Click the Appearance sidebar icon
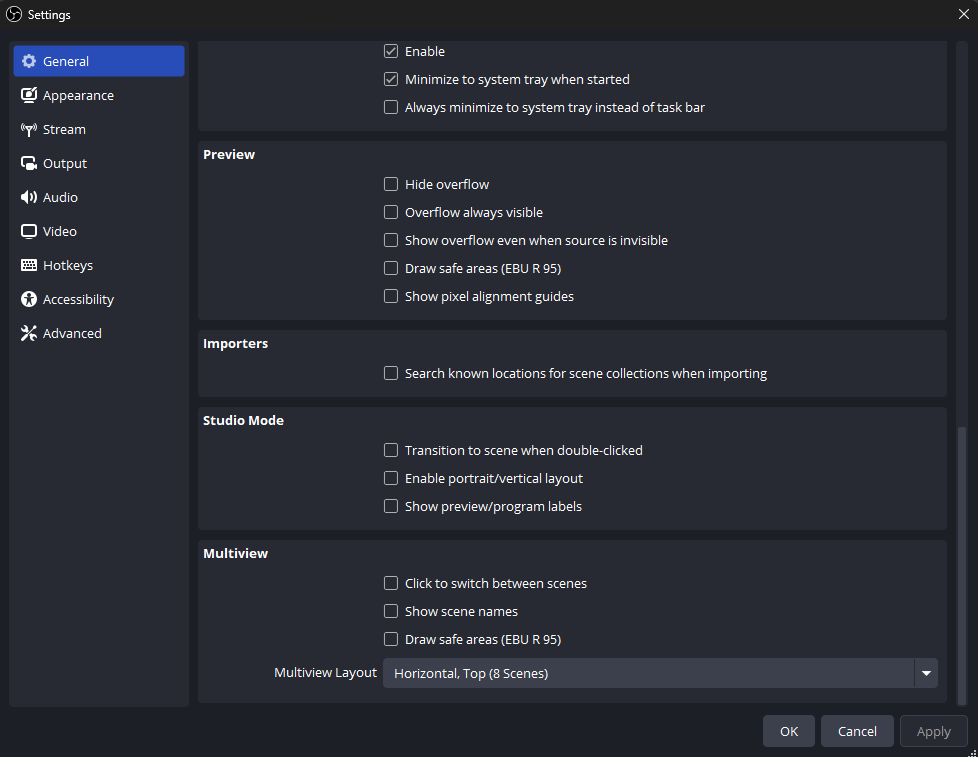 pyautogui.click(x=29, y=95)
